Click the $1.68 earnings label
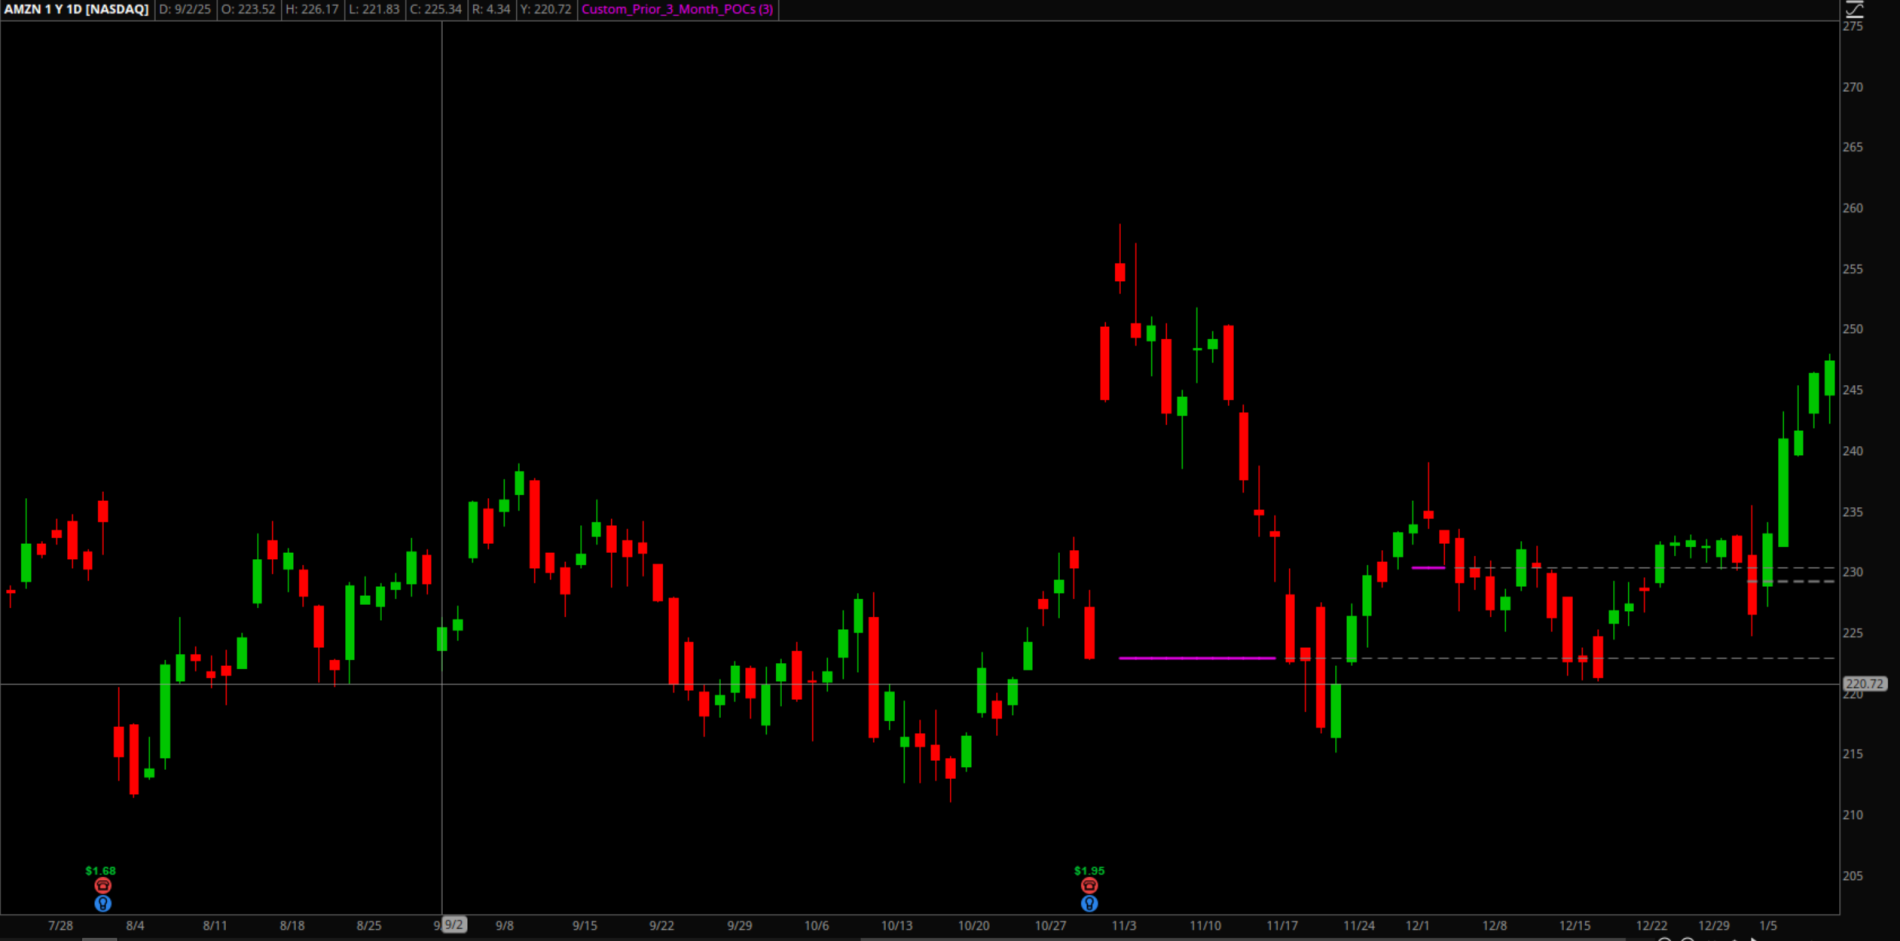This screenshot has height=941, width=1900. (x=101, y=871)
